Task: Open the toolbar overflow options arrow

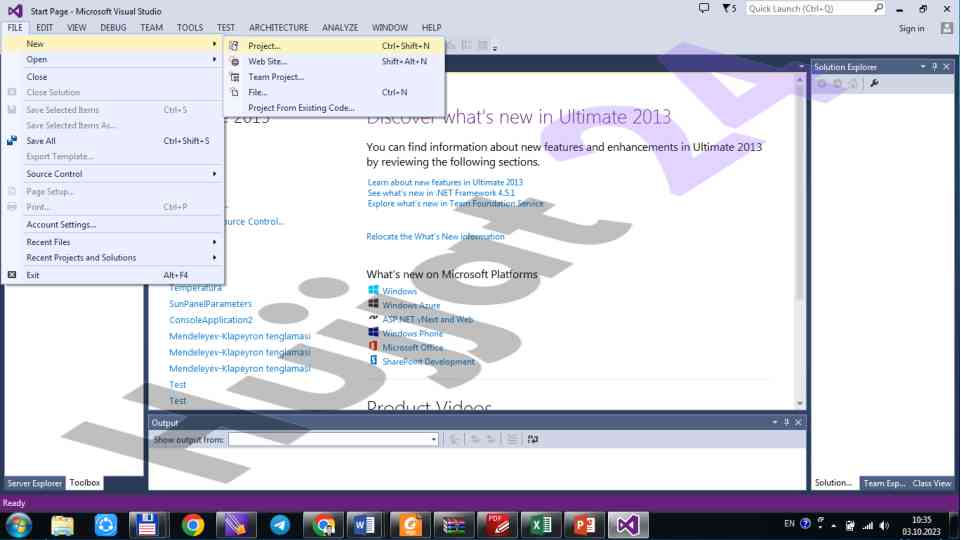Action: click(x=495, y=47)
